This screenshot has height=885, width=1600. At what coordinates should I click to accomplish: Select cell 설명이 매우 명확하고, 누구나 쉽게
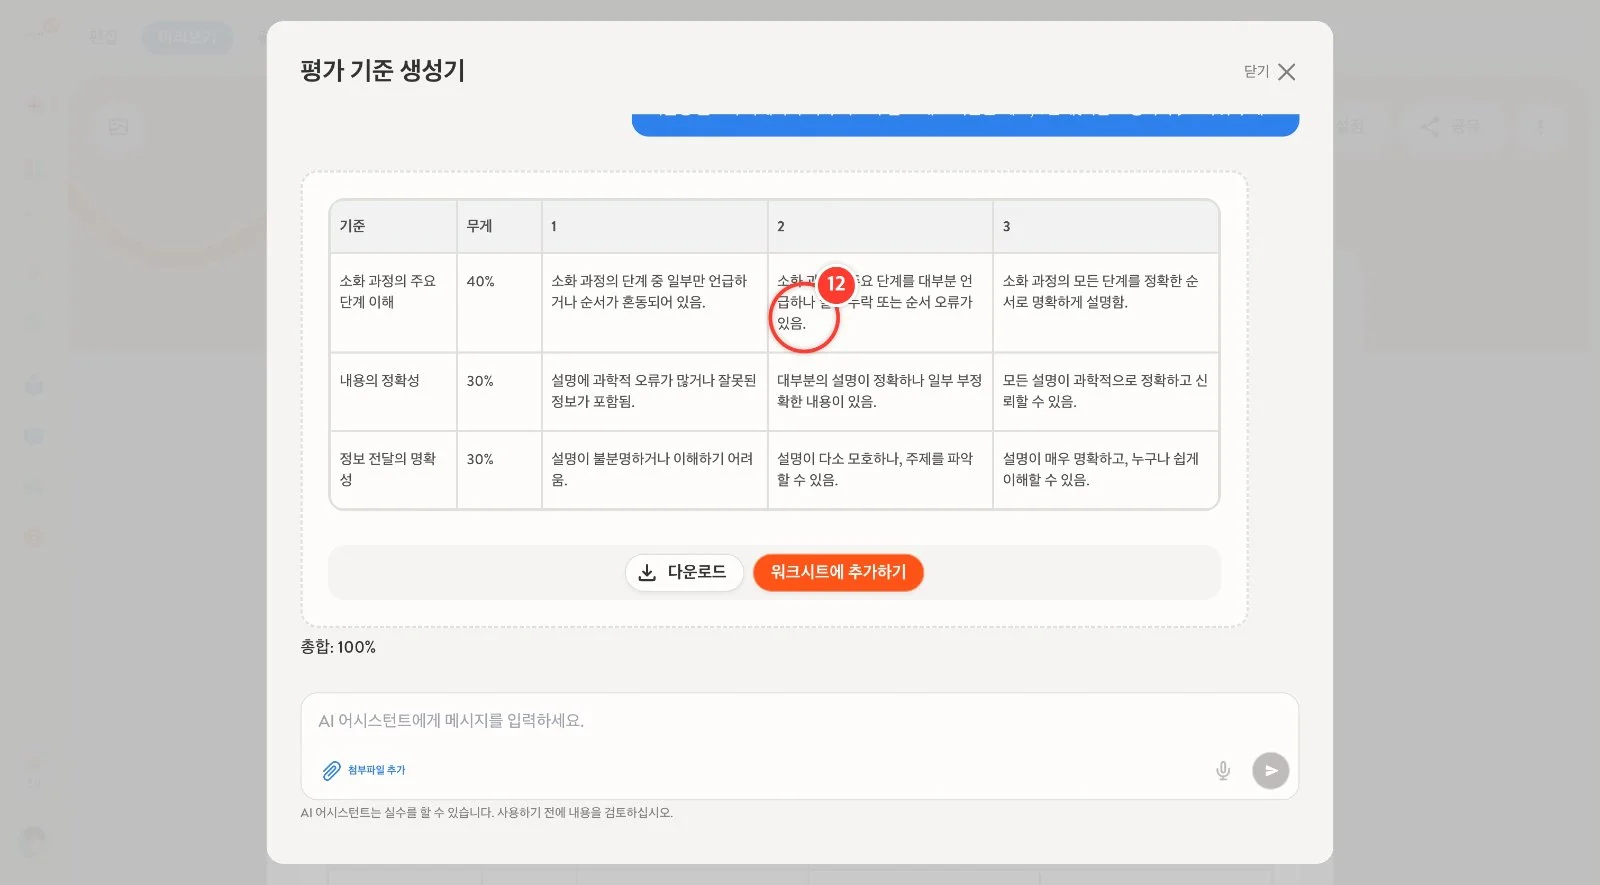click(x=1105, y=469)
